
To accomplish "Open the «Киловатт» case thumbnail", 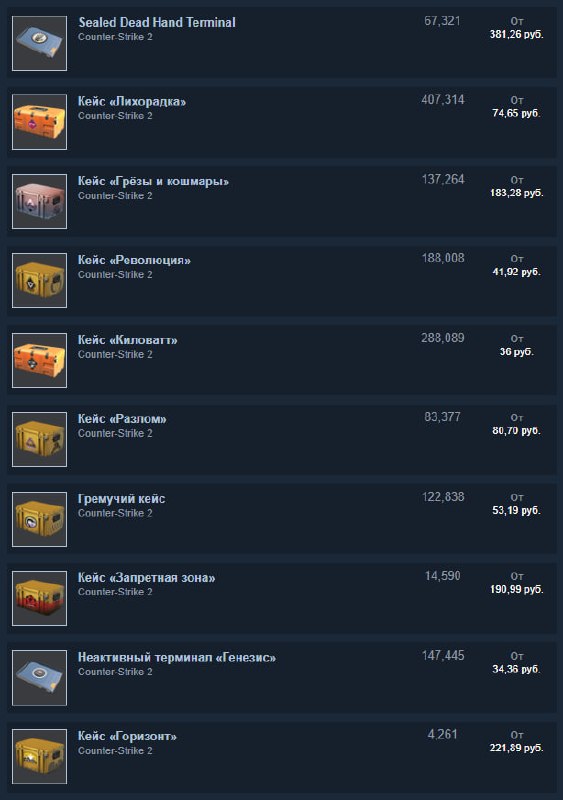I will (x=39, y=360).
